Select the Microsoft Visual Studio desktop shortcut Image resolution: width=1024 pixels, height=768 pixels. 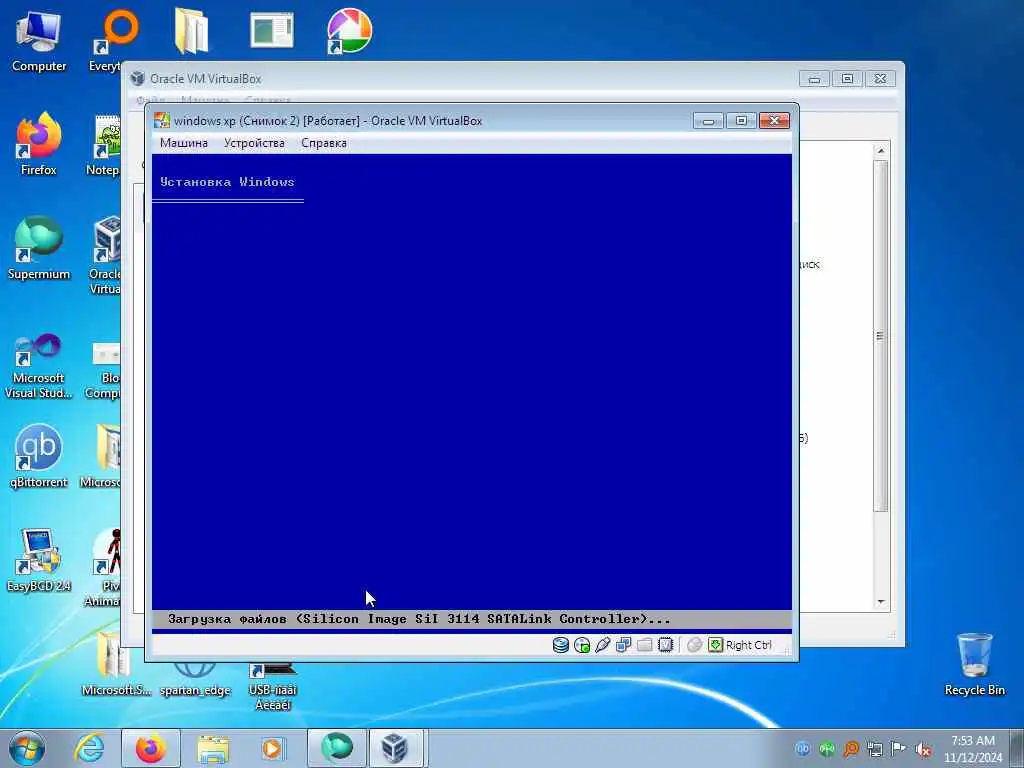tap(39, 366)
